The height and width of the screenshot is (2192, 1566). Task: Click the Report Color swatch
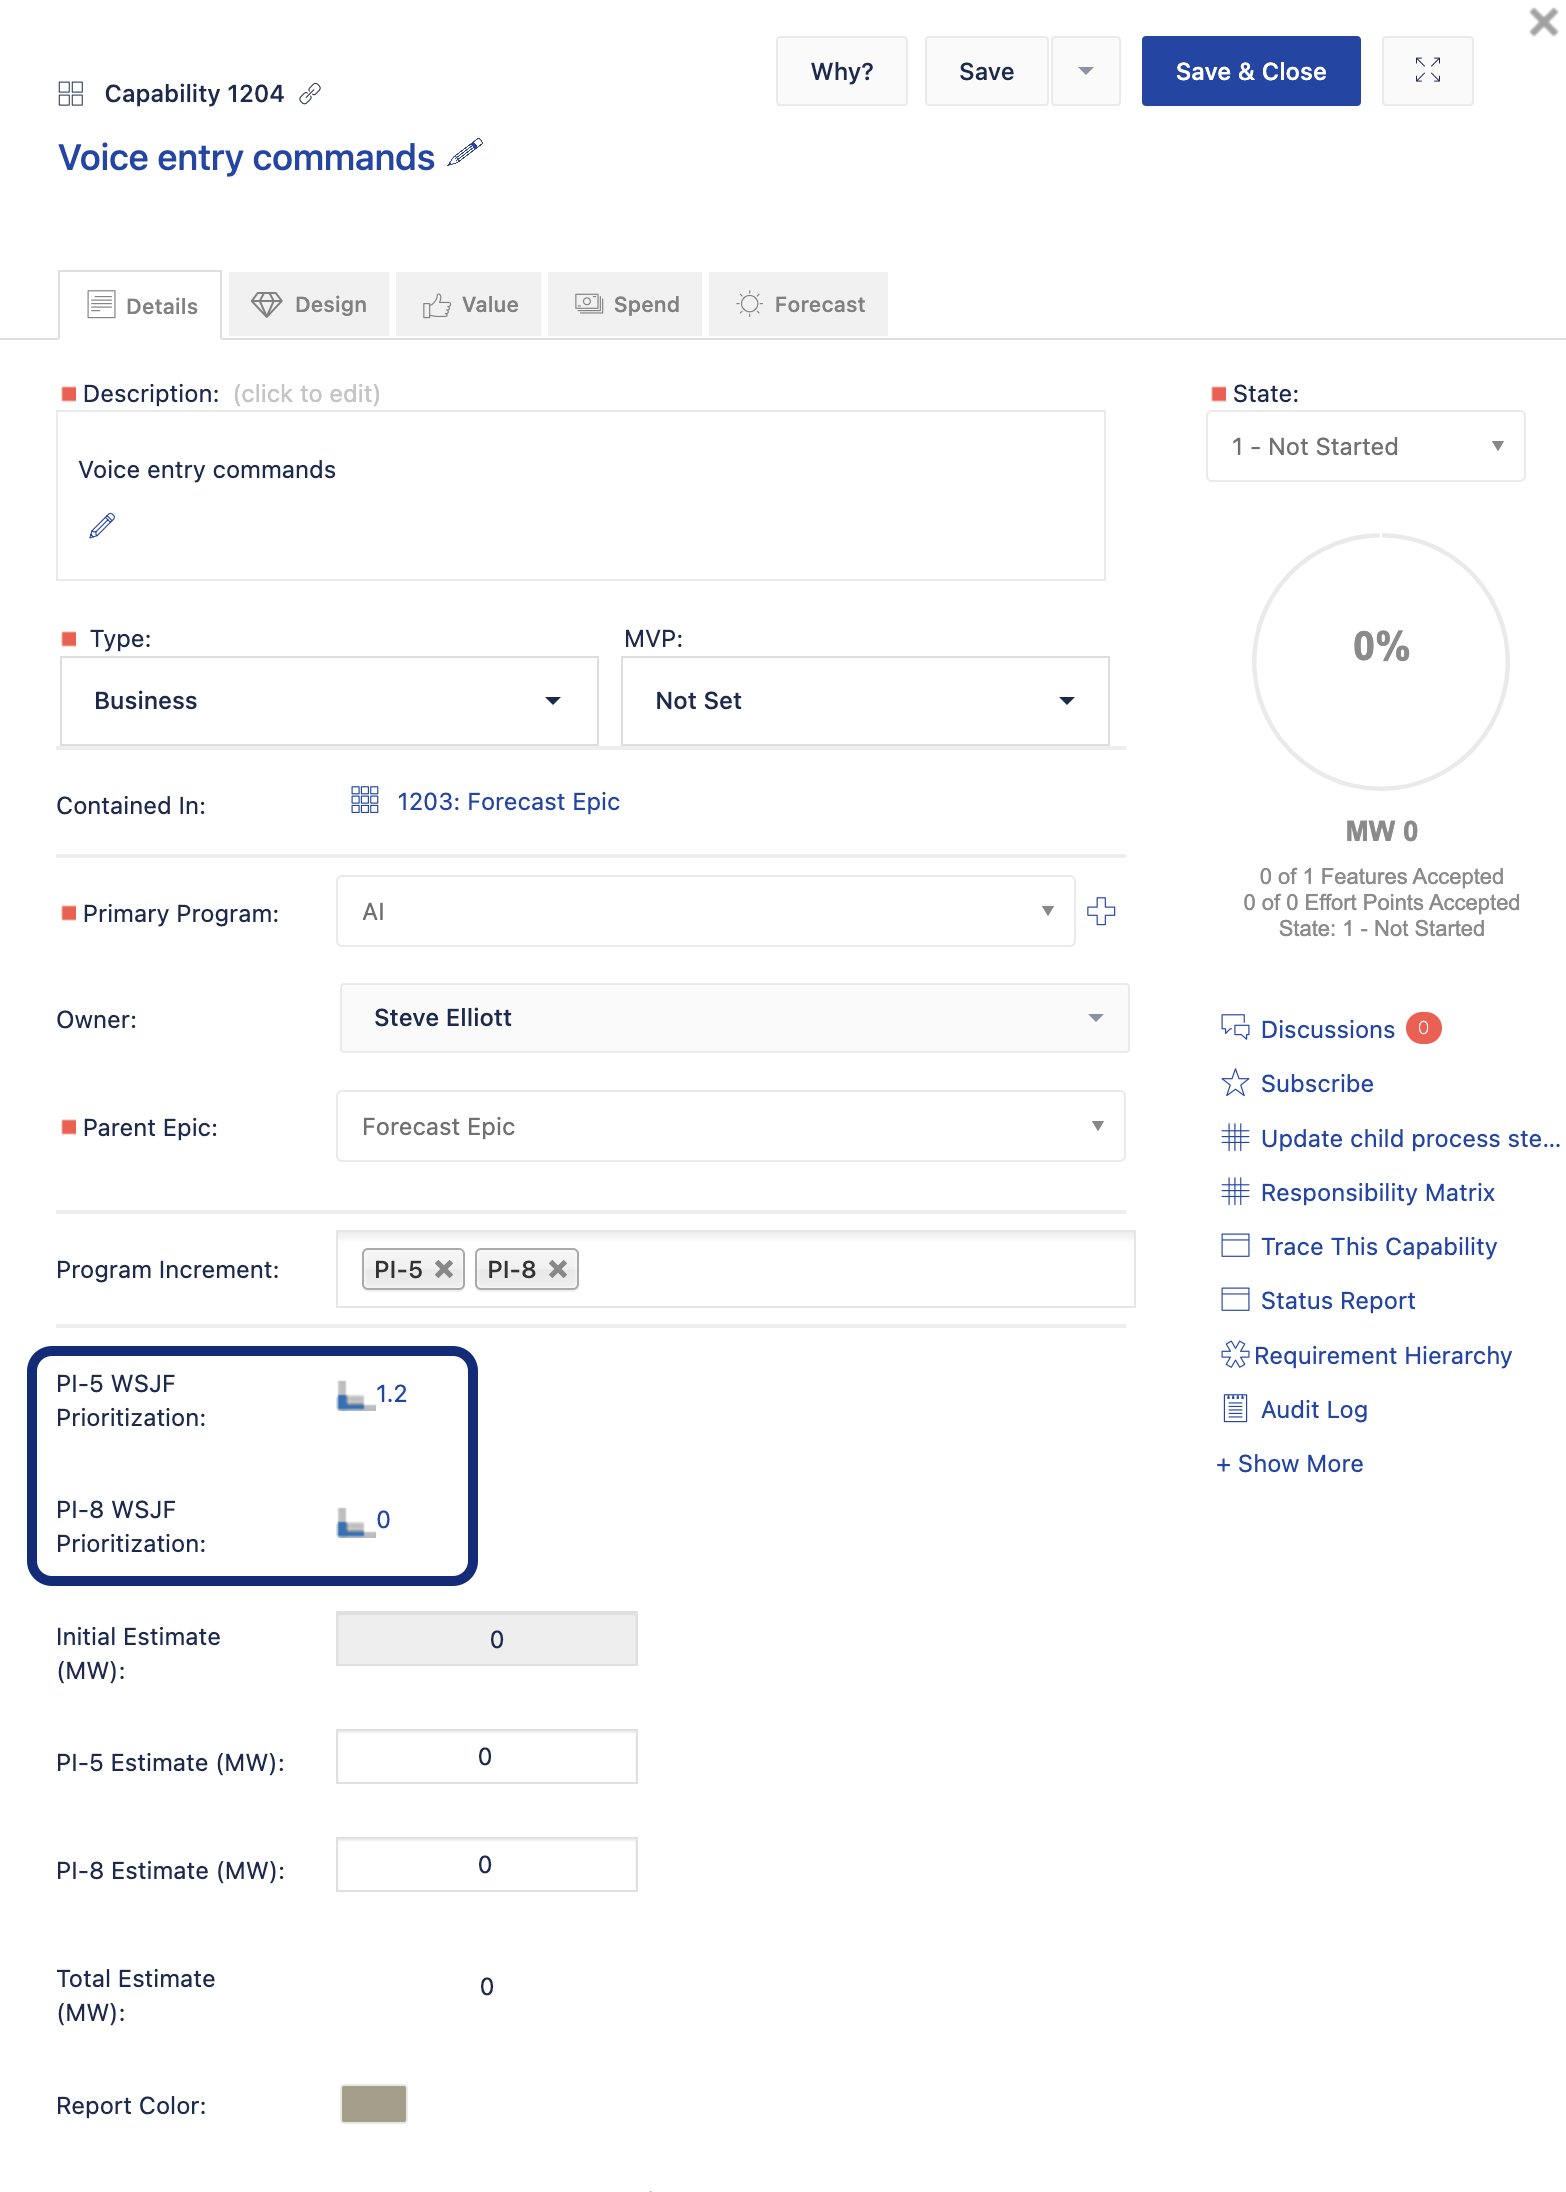point(374,2104)
